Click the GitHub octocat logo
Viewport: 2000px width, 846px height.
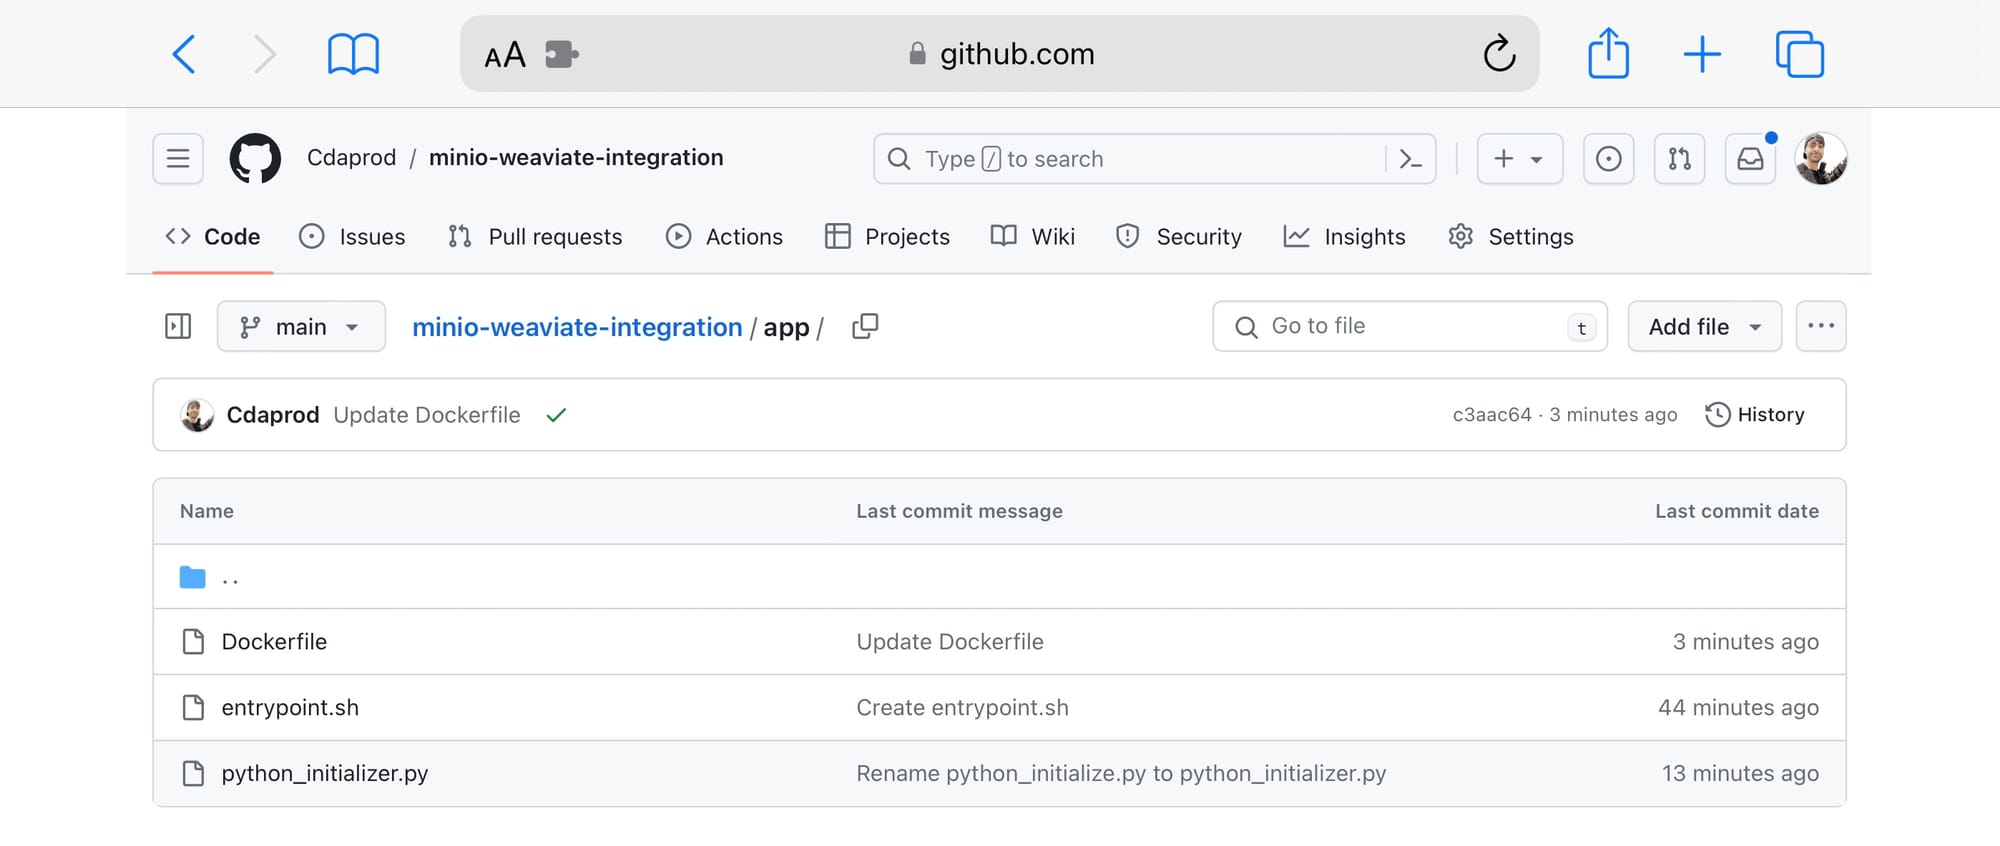(255, 159)
